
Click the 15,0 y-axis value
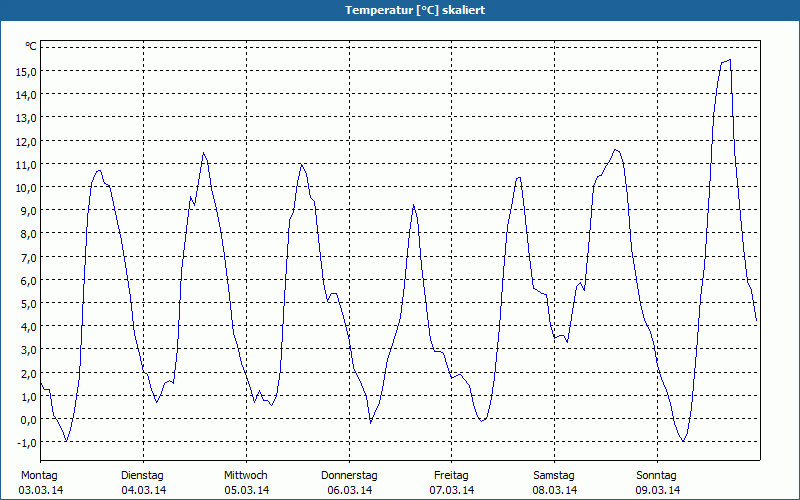coord(26,71)
